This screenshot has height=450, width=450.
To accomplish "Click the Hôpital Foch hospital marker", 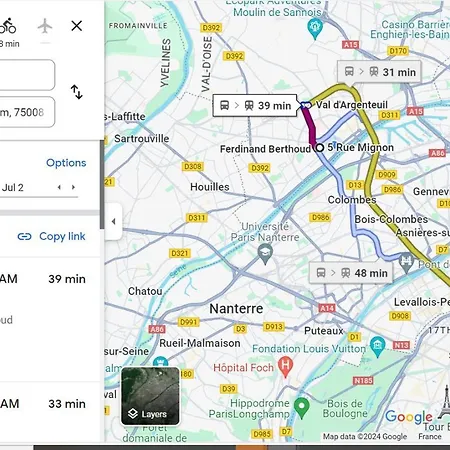I will click(285, 366).
